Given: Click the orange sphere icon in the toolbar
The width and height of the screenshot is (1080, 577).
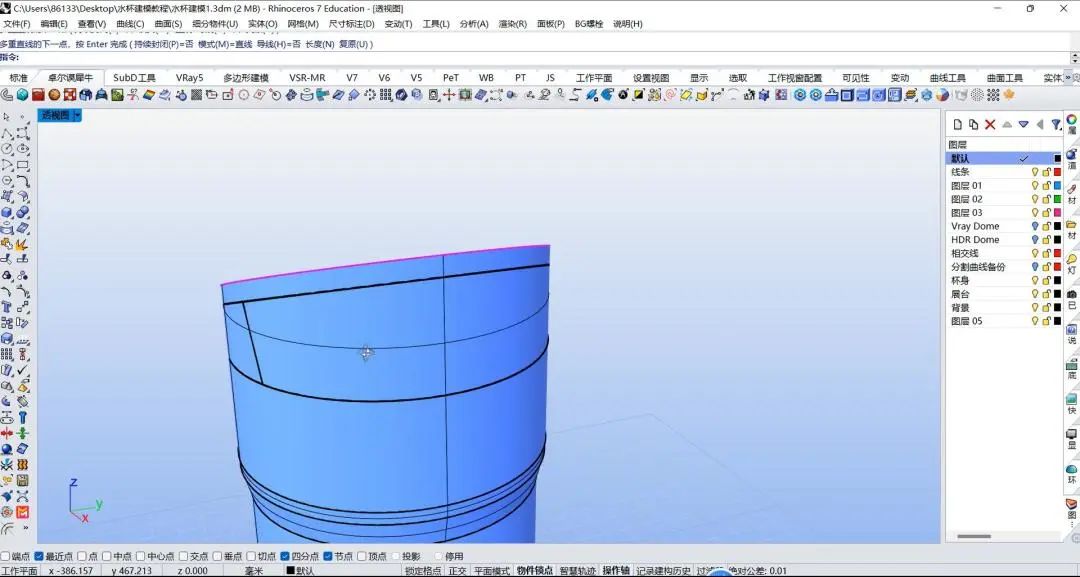Looking at the screenshot, I should pyautogui.click(x=54, y=95).
